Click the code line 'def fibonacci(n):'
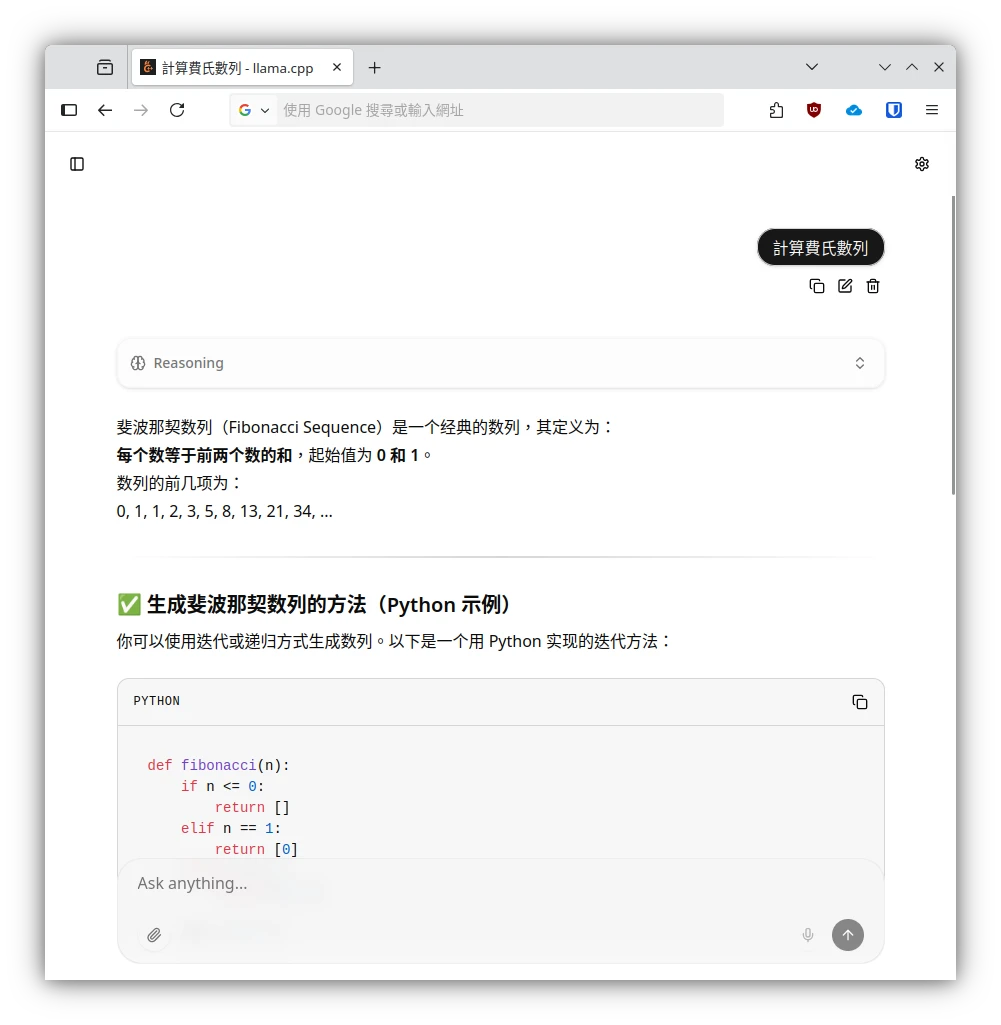This screenshot has height=1025, width=1001. click(218, 765)
